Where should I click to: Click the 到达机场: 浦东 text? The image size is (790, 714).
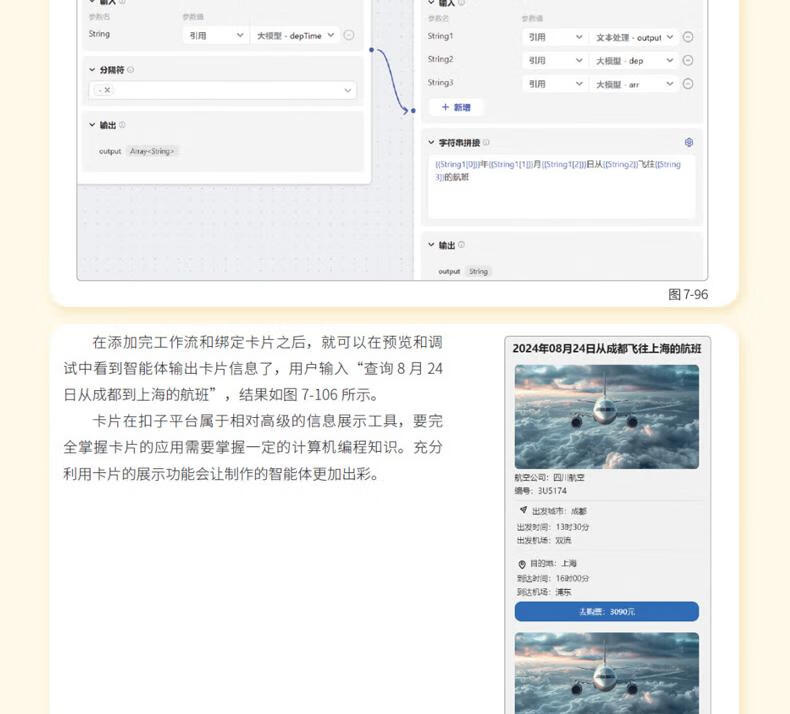tap(544, 592)
